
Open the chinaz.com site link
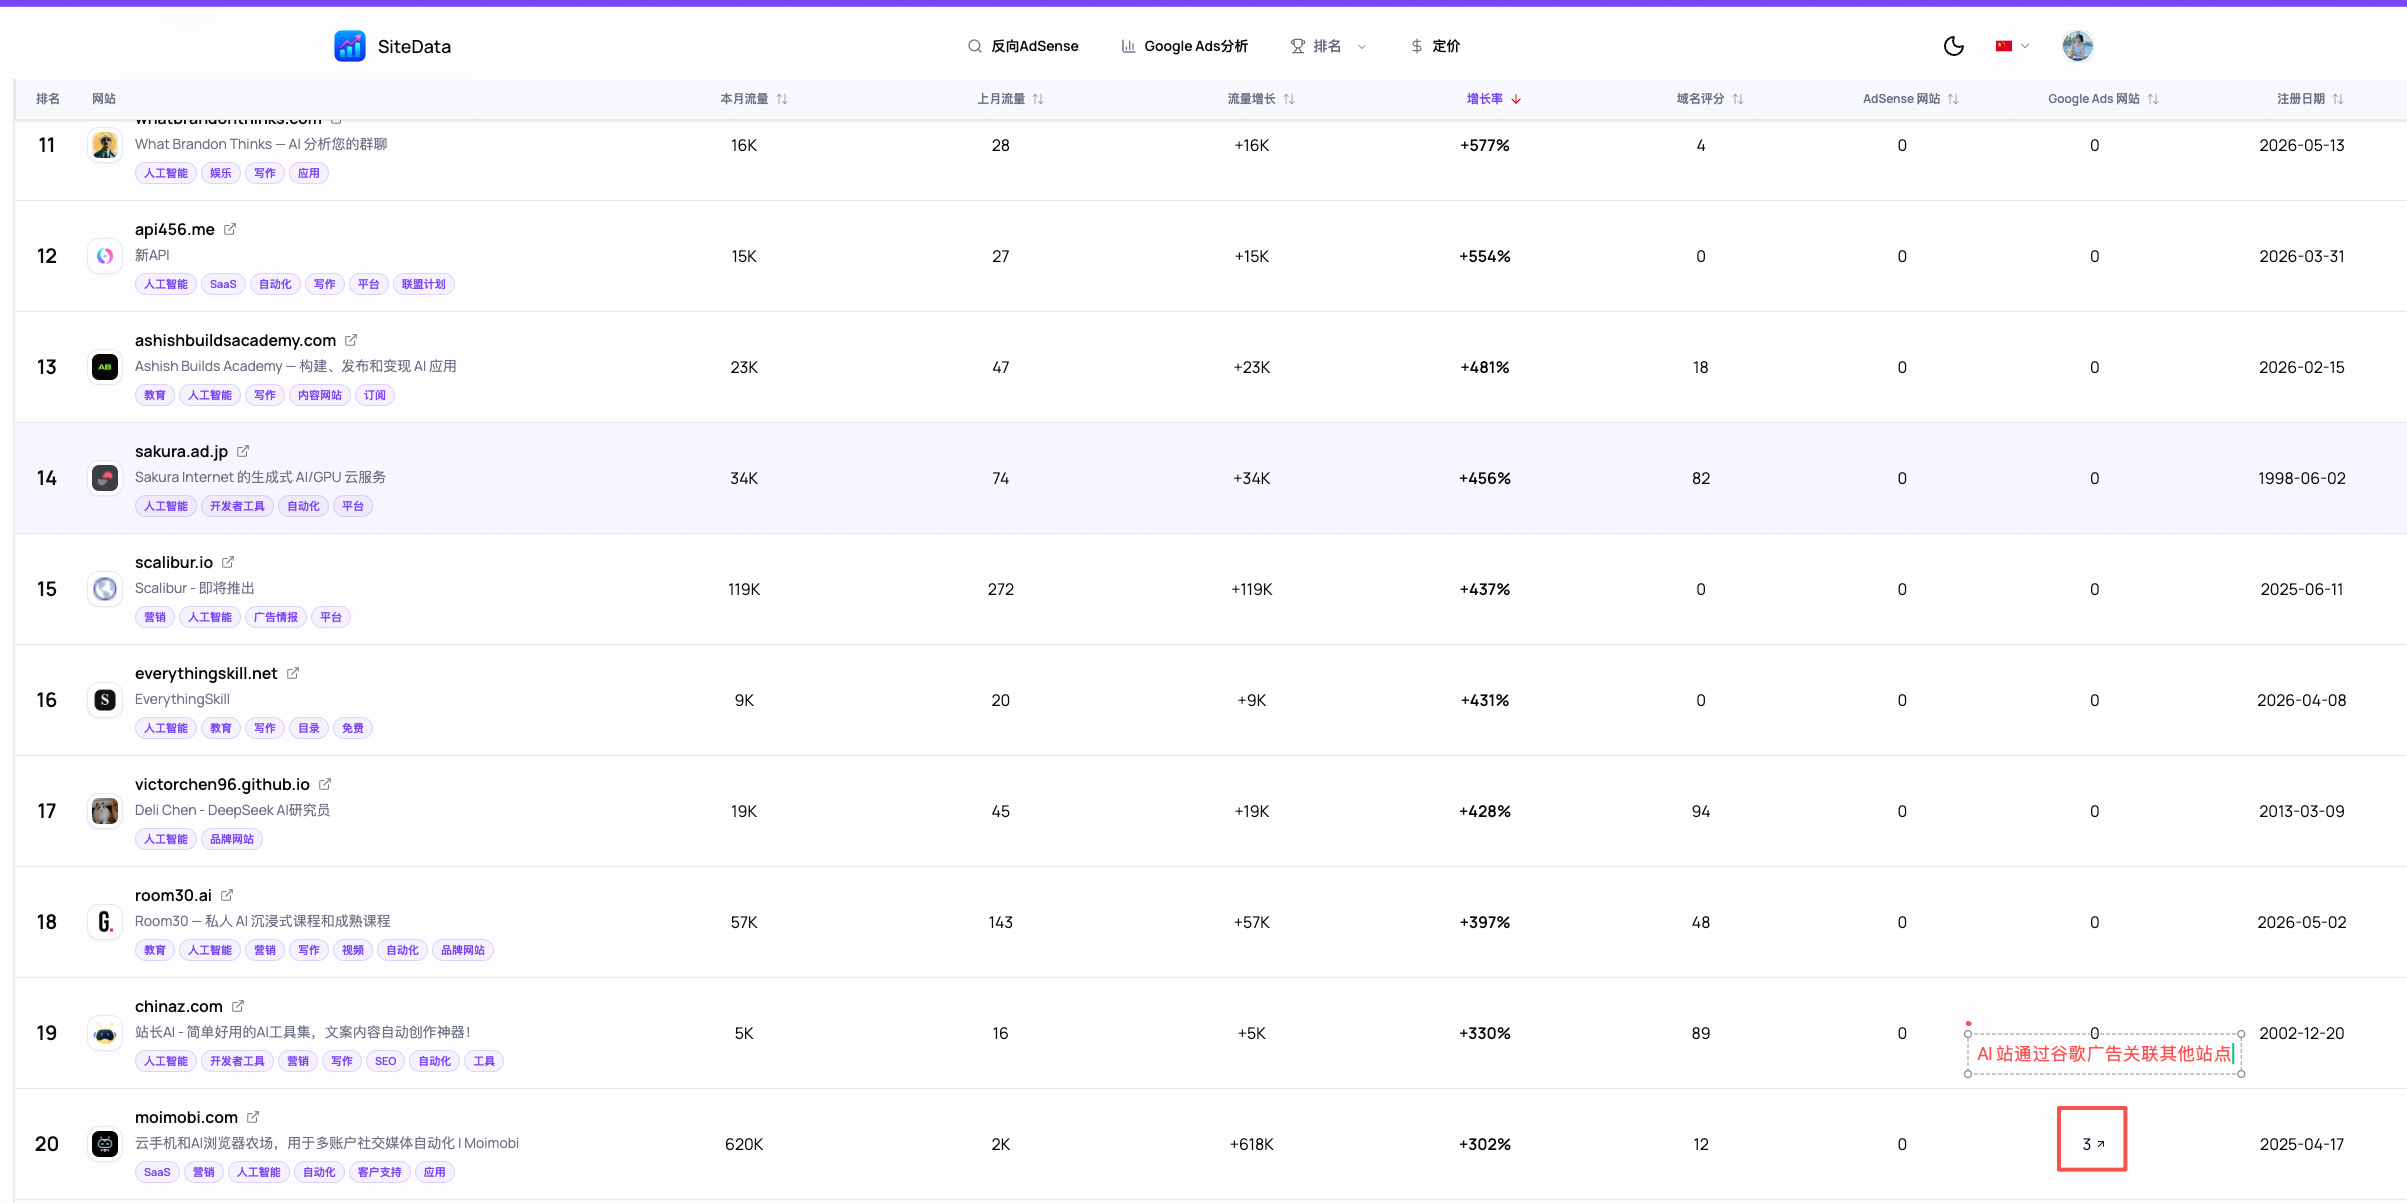179,1006
